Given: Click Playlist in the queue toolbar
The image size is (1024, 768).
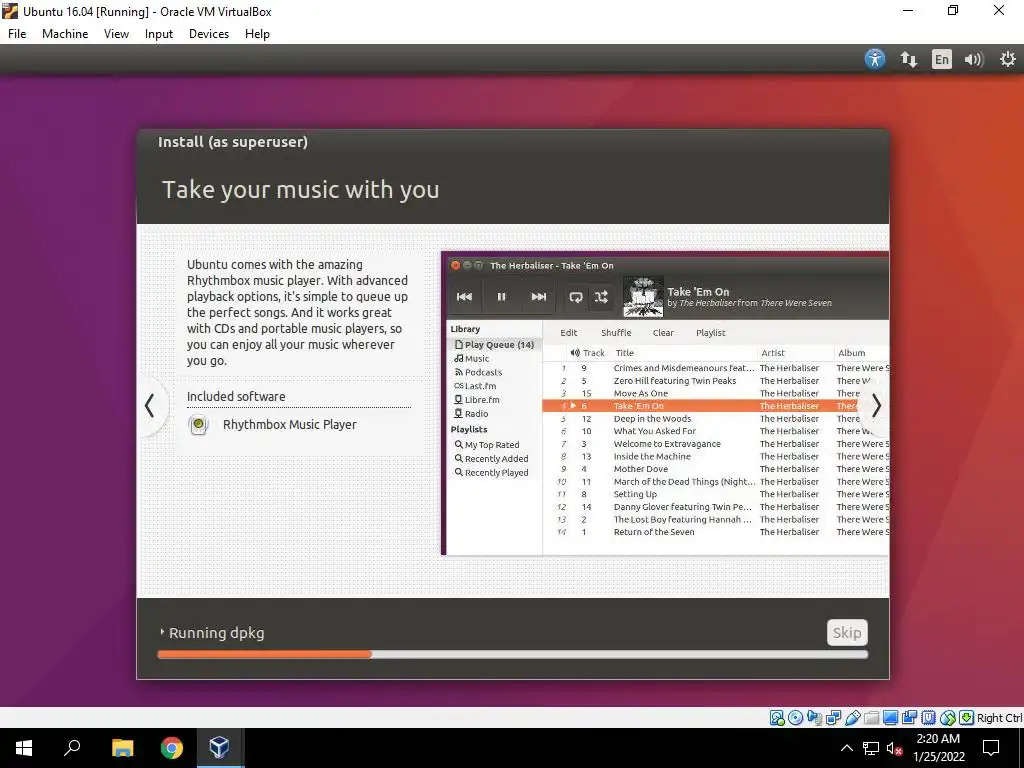Looking at the screenshot, I should 711,332.
